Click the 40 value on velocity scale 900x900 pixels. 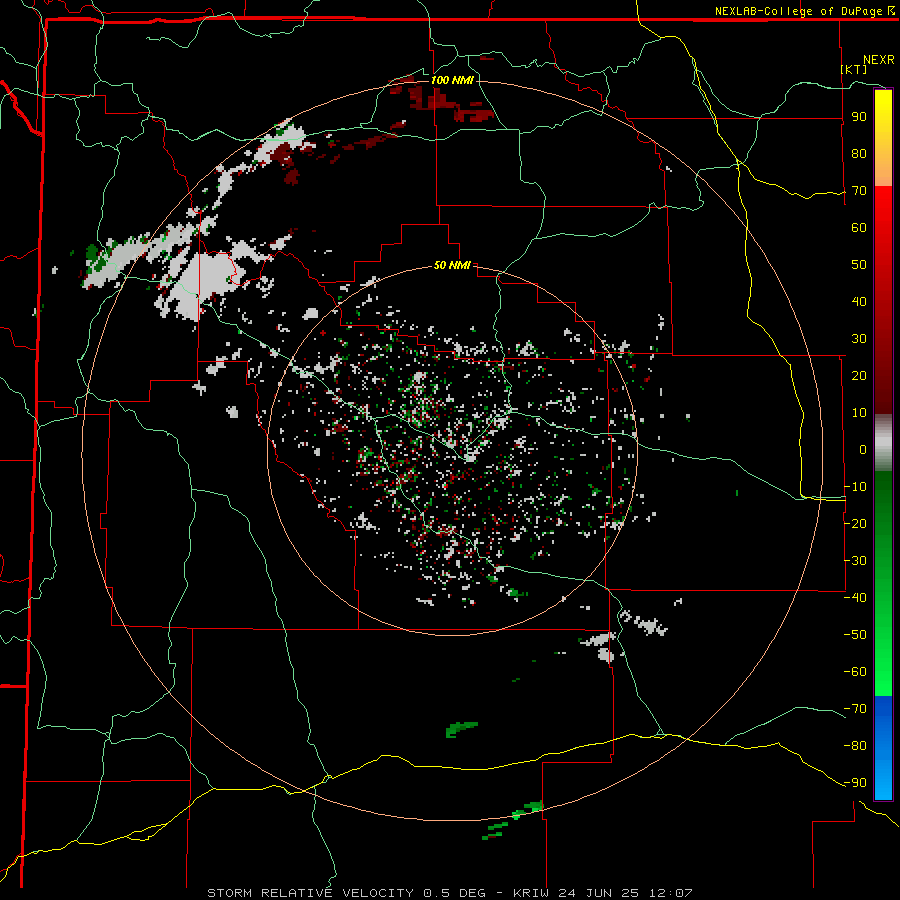click(x=859, y=302)
